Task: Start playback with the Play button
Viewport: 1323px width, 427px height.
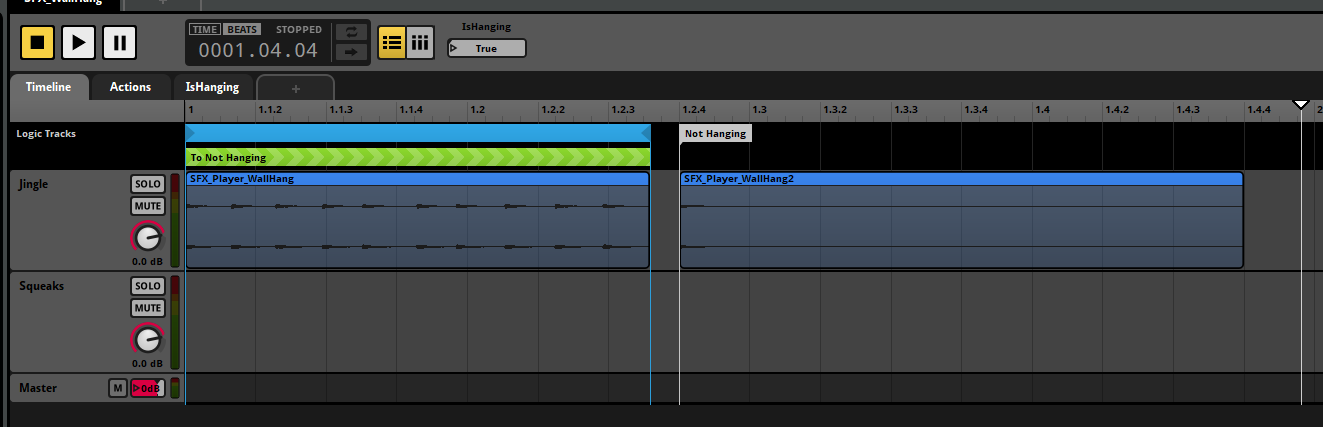Action: 79,42
